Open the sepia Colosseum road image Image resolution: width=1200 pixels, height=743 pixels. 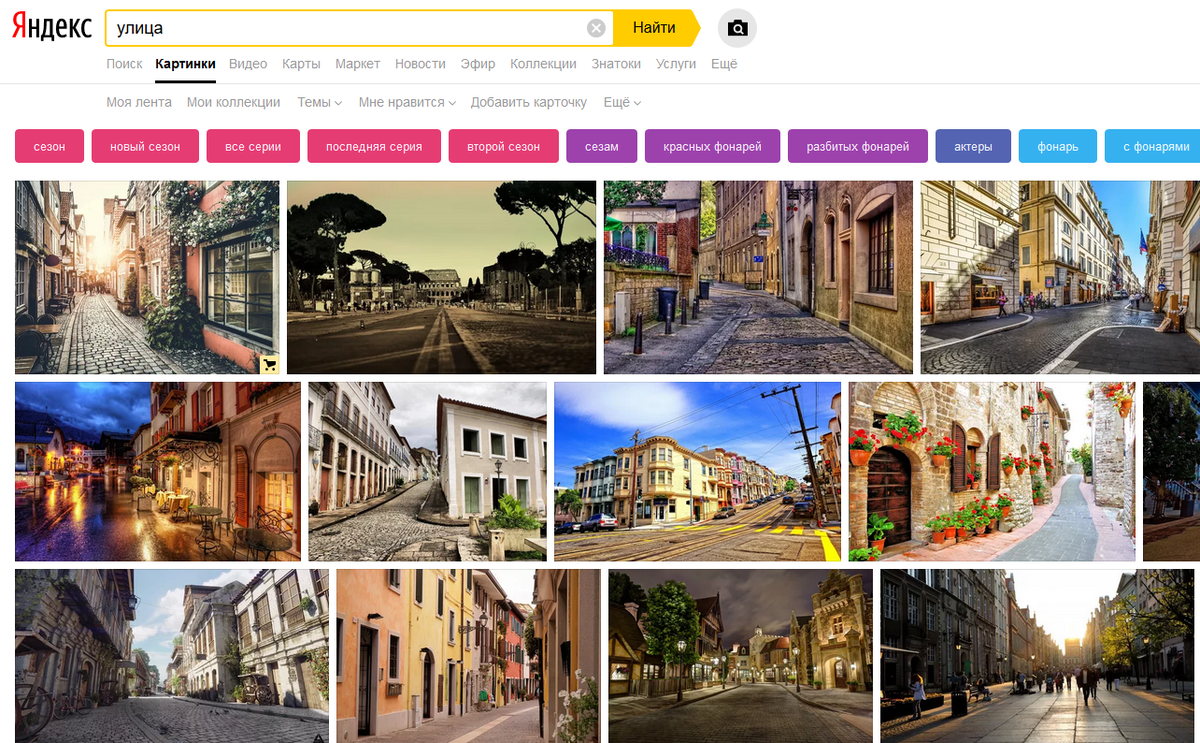tap(441, 277)
